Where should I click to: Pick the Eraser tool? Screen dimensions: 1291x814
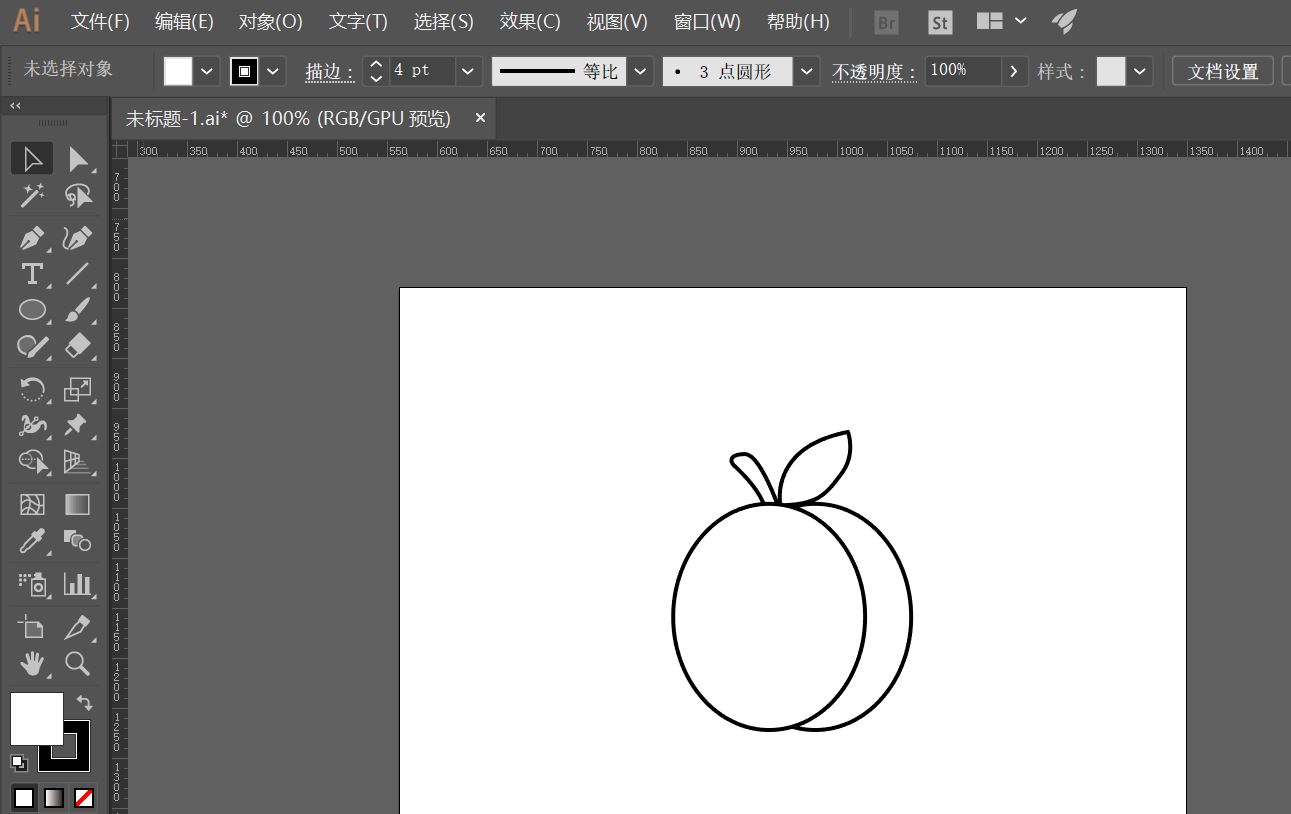click(77, 346)
